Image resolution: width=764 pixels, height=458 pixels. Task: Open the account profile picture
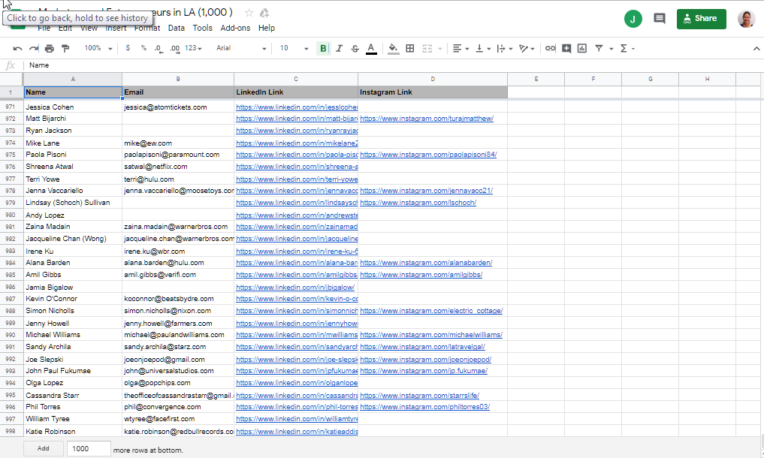(x=746, y=19)
